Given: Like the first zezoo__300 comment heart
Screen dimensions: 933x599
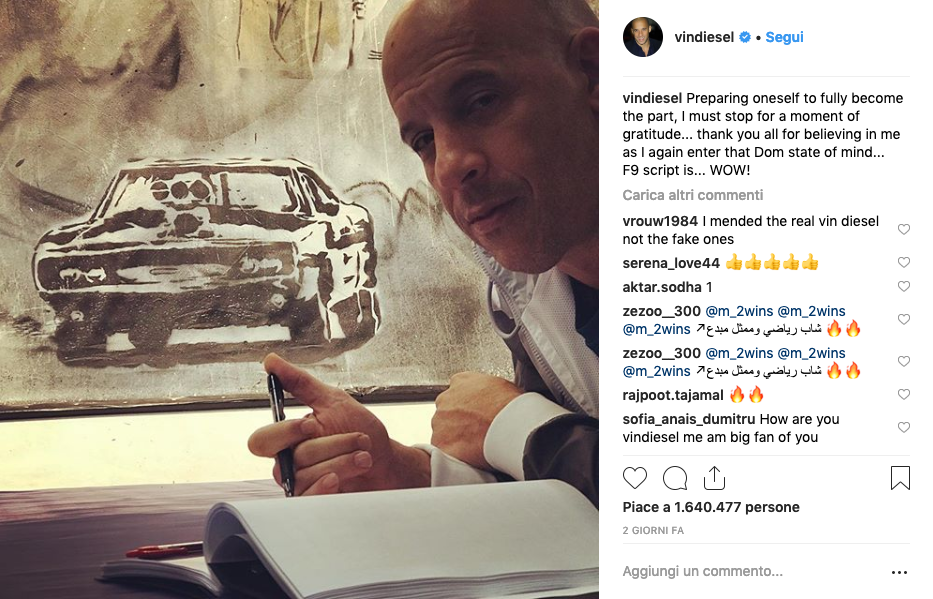Looking at the screenshot, I should [x=904, y=319].
